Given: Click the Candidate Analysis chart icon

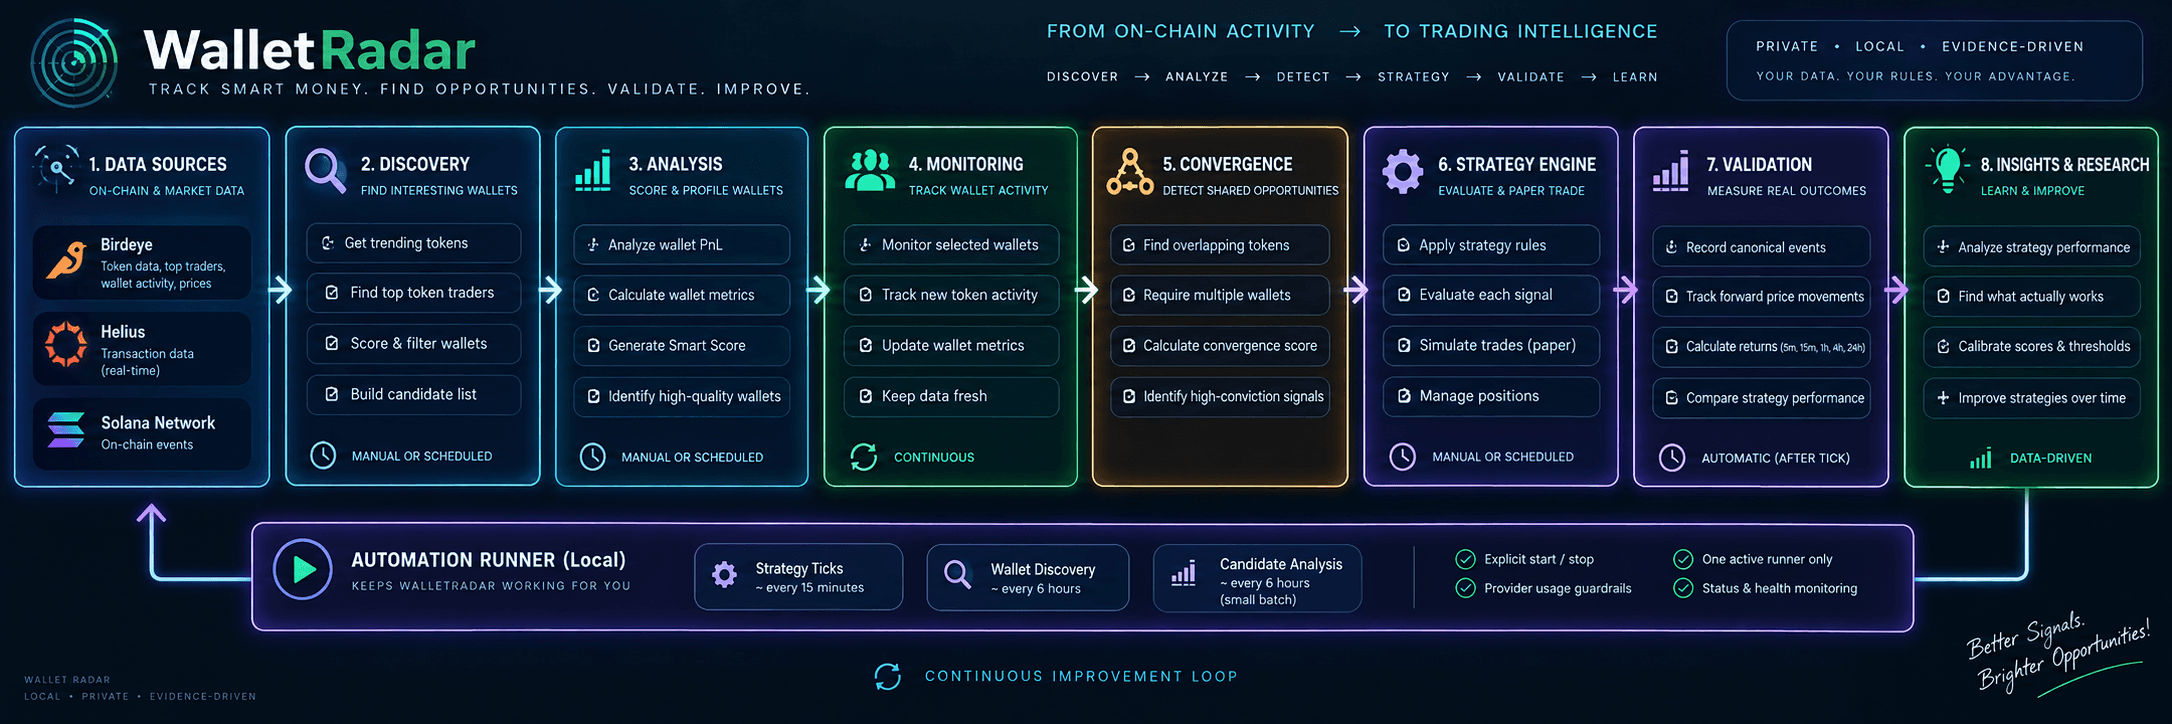Looking at the screenshot, I should coord(1184,573).
